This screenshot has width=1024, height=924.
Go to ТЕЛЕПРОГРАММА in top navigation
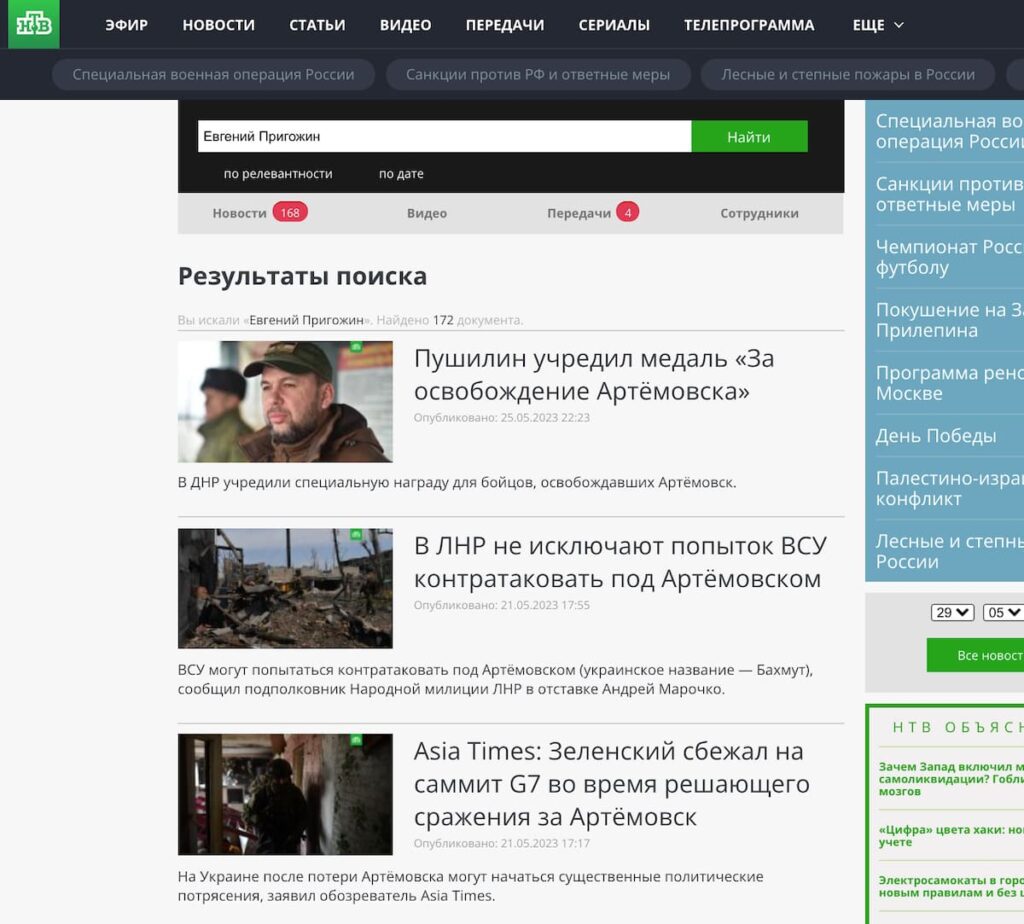tap(749, 25)
